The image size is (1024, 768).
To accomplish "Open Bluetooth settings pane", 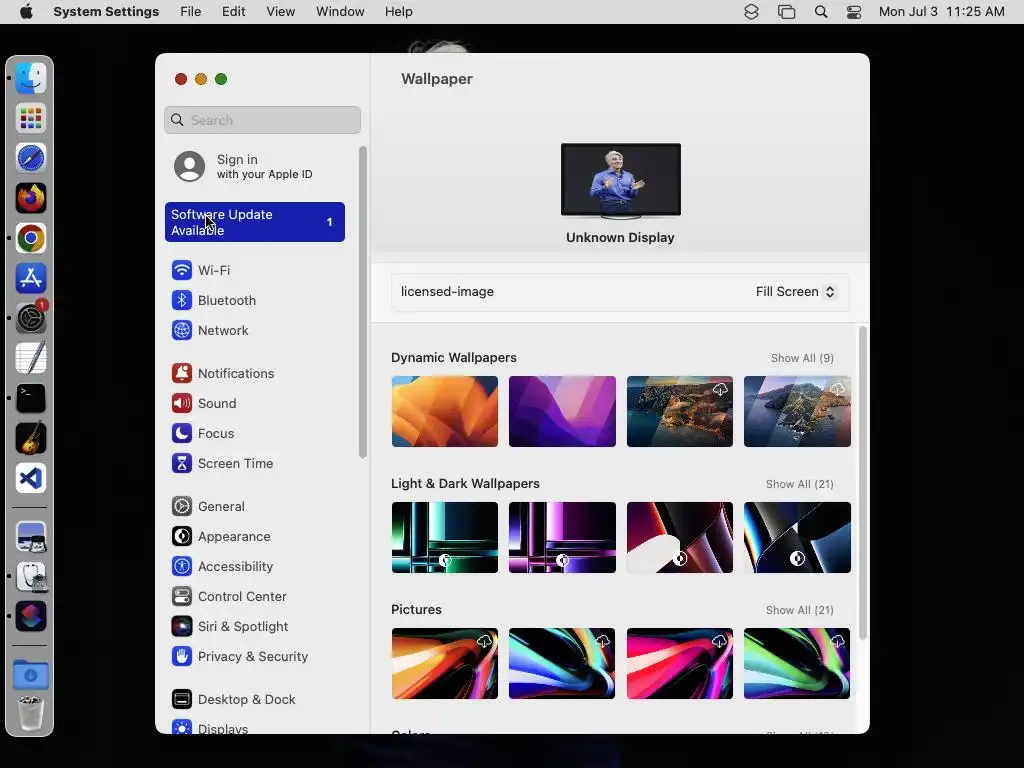I will (x=214, y=300).
